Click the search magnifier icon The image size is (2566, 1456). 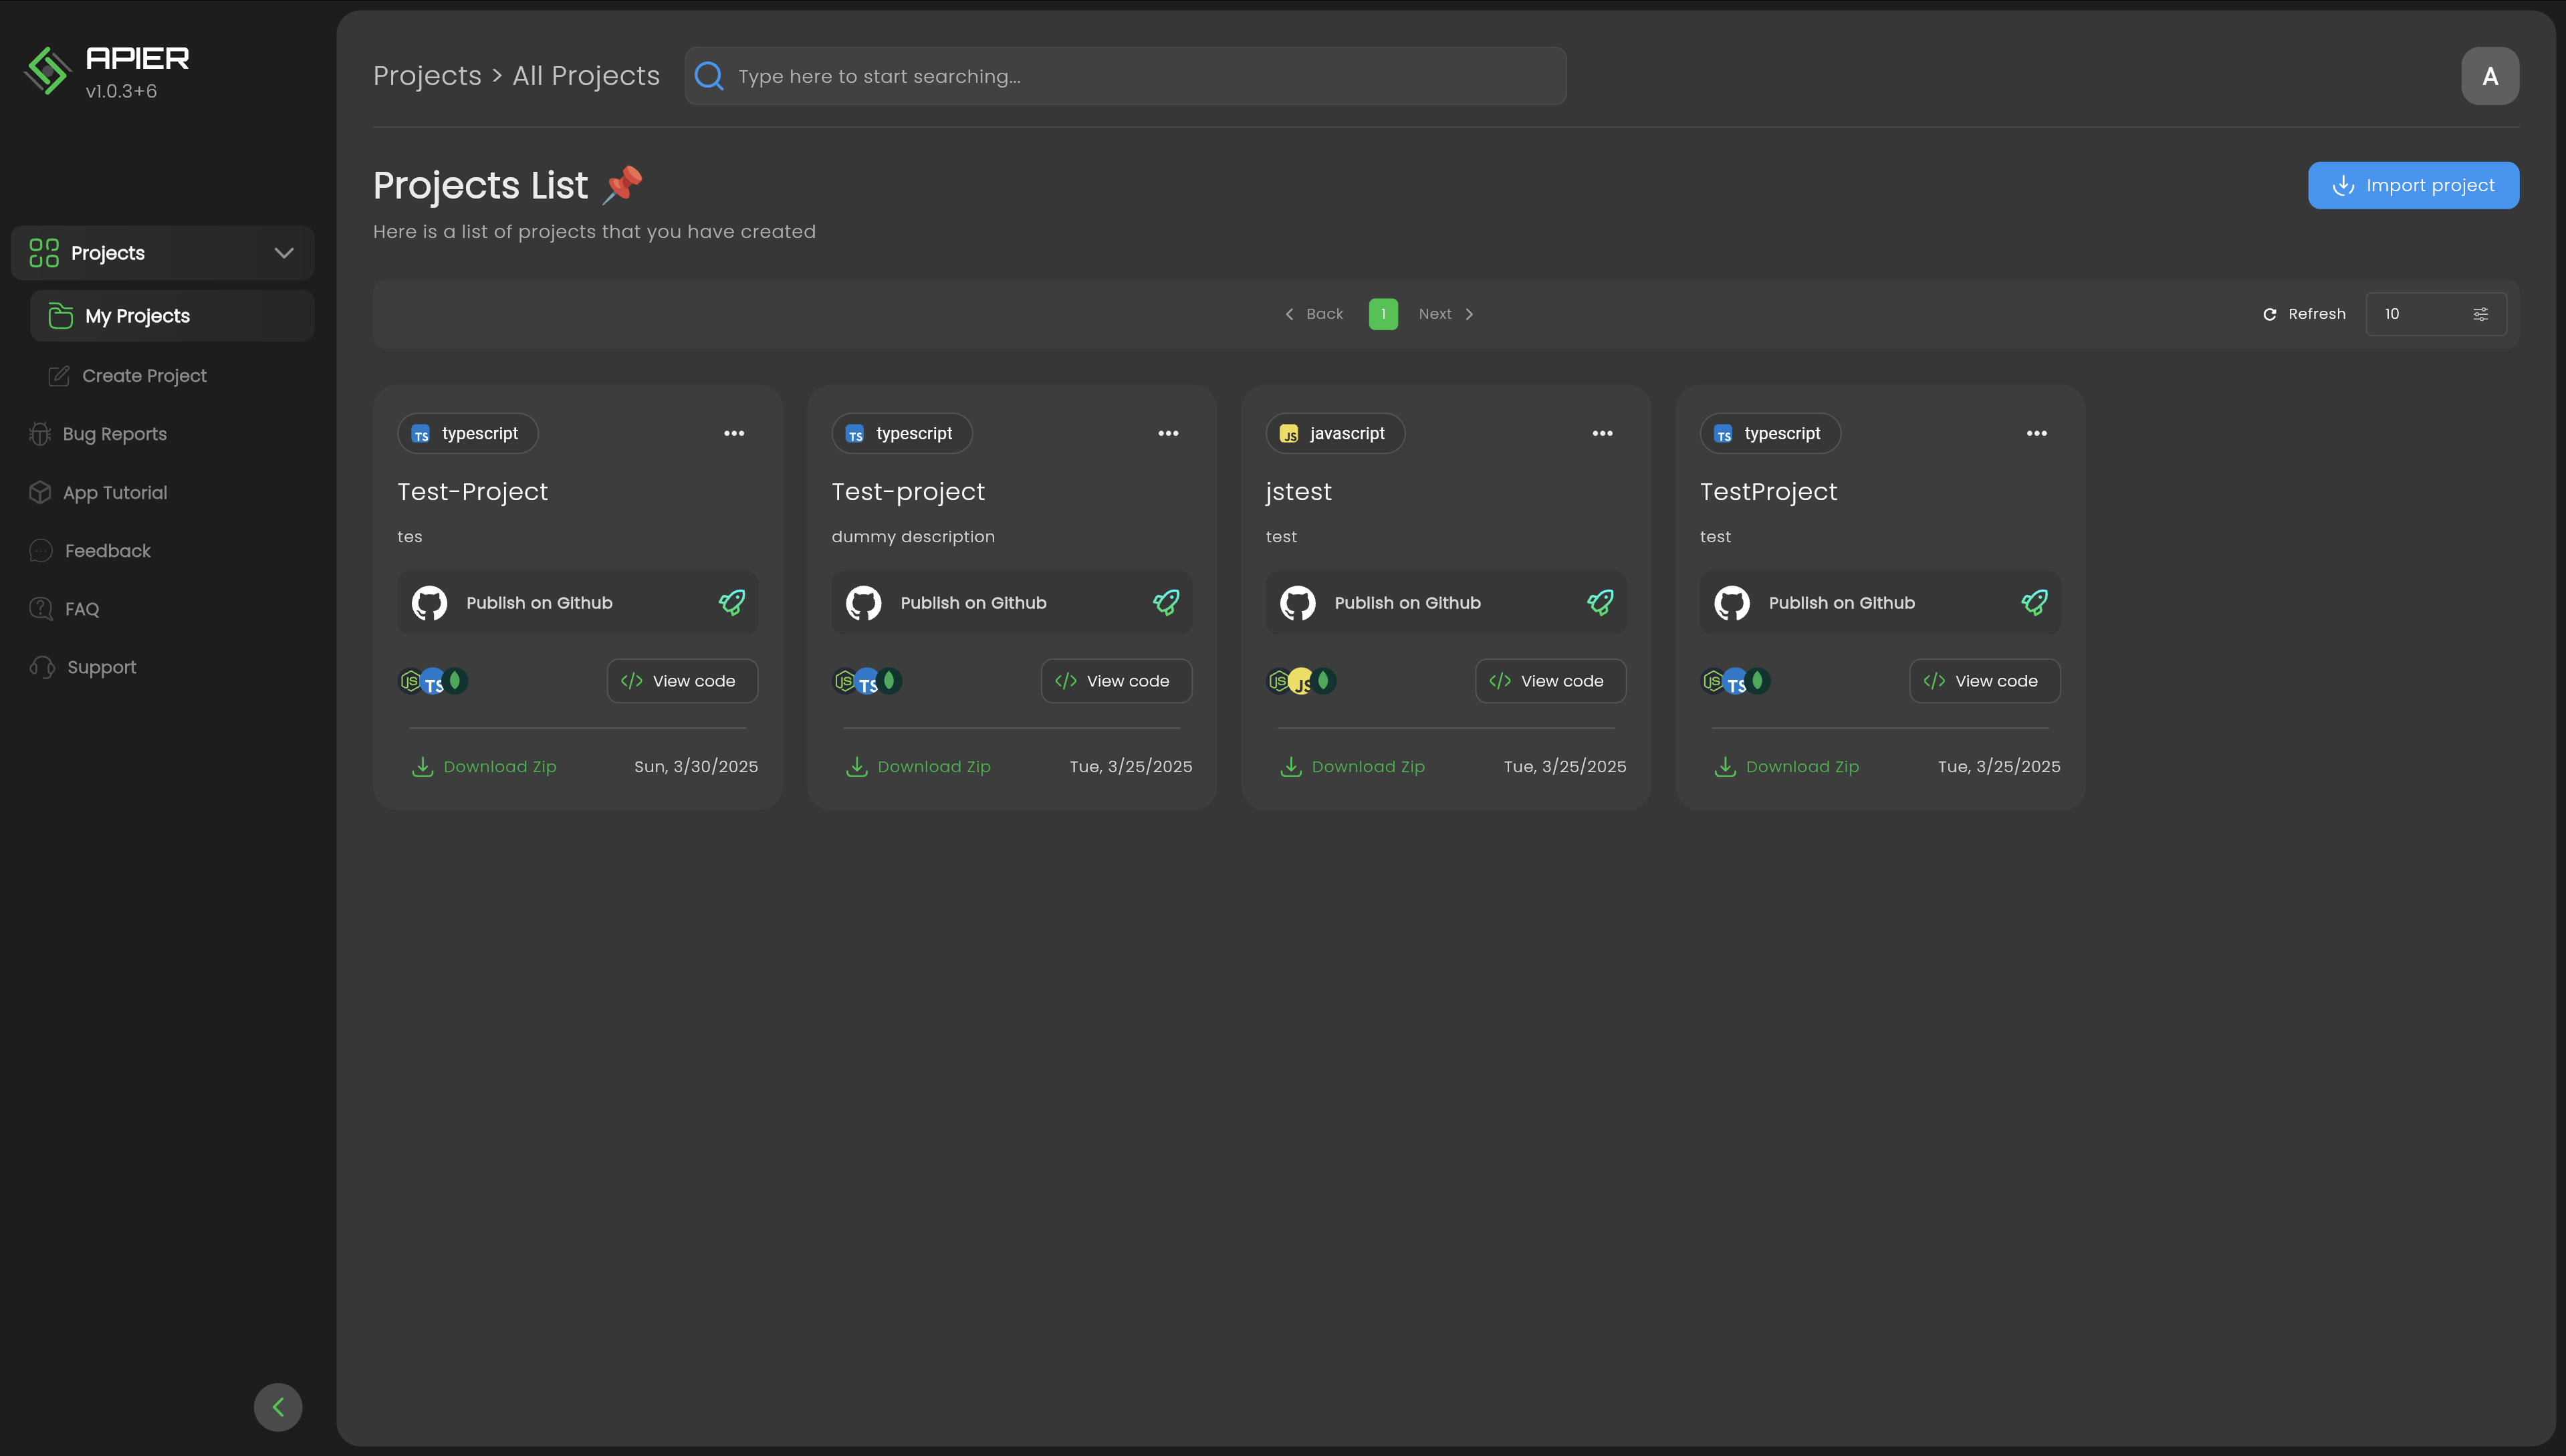(709, 76)
